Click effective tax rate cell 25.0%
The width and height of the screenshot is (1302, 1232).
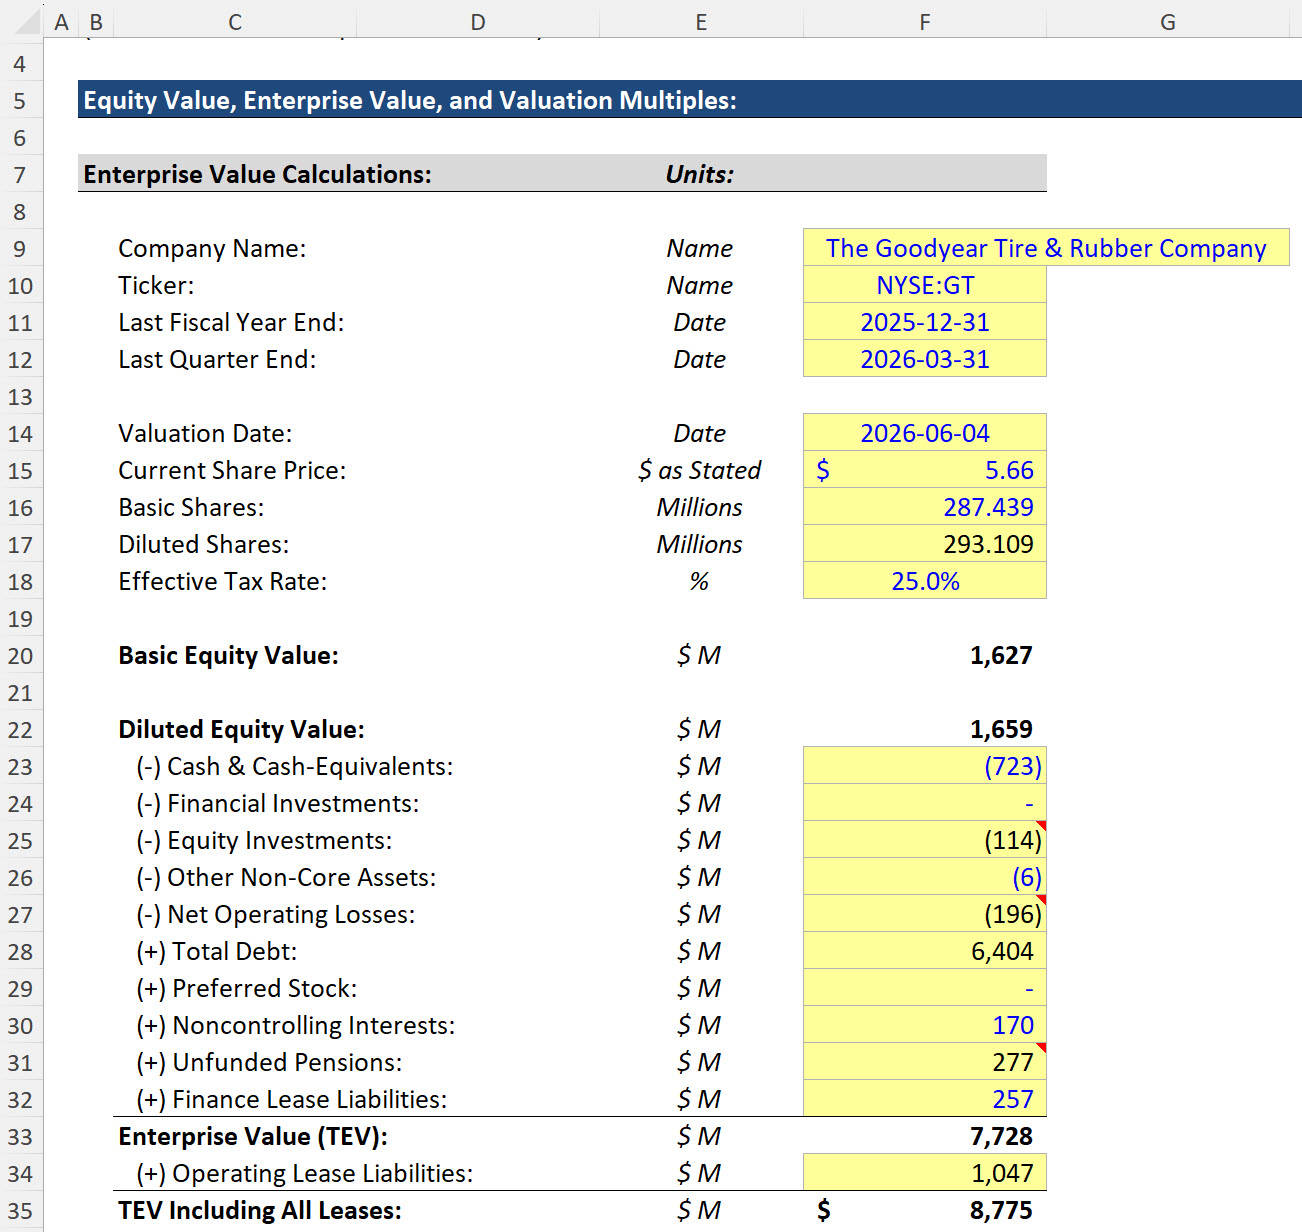coord(925,581)
